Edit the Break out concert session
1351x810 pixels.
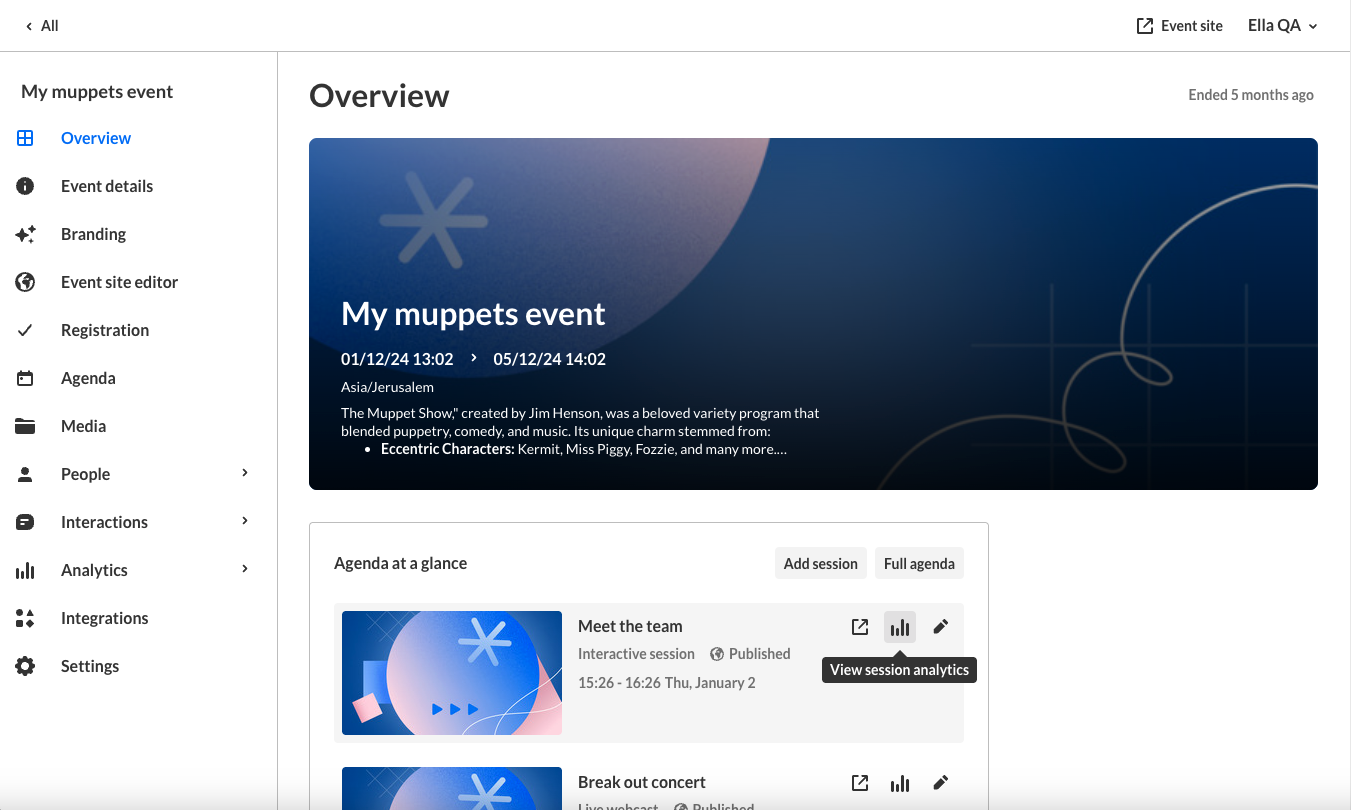pyautogui.click(x=940, y=783)
